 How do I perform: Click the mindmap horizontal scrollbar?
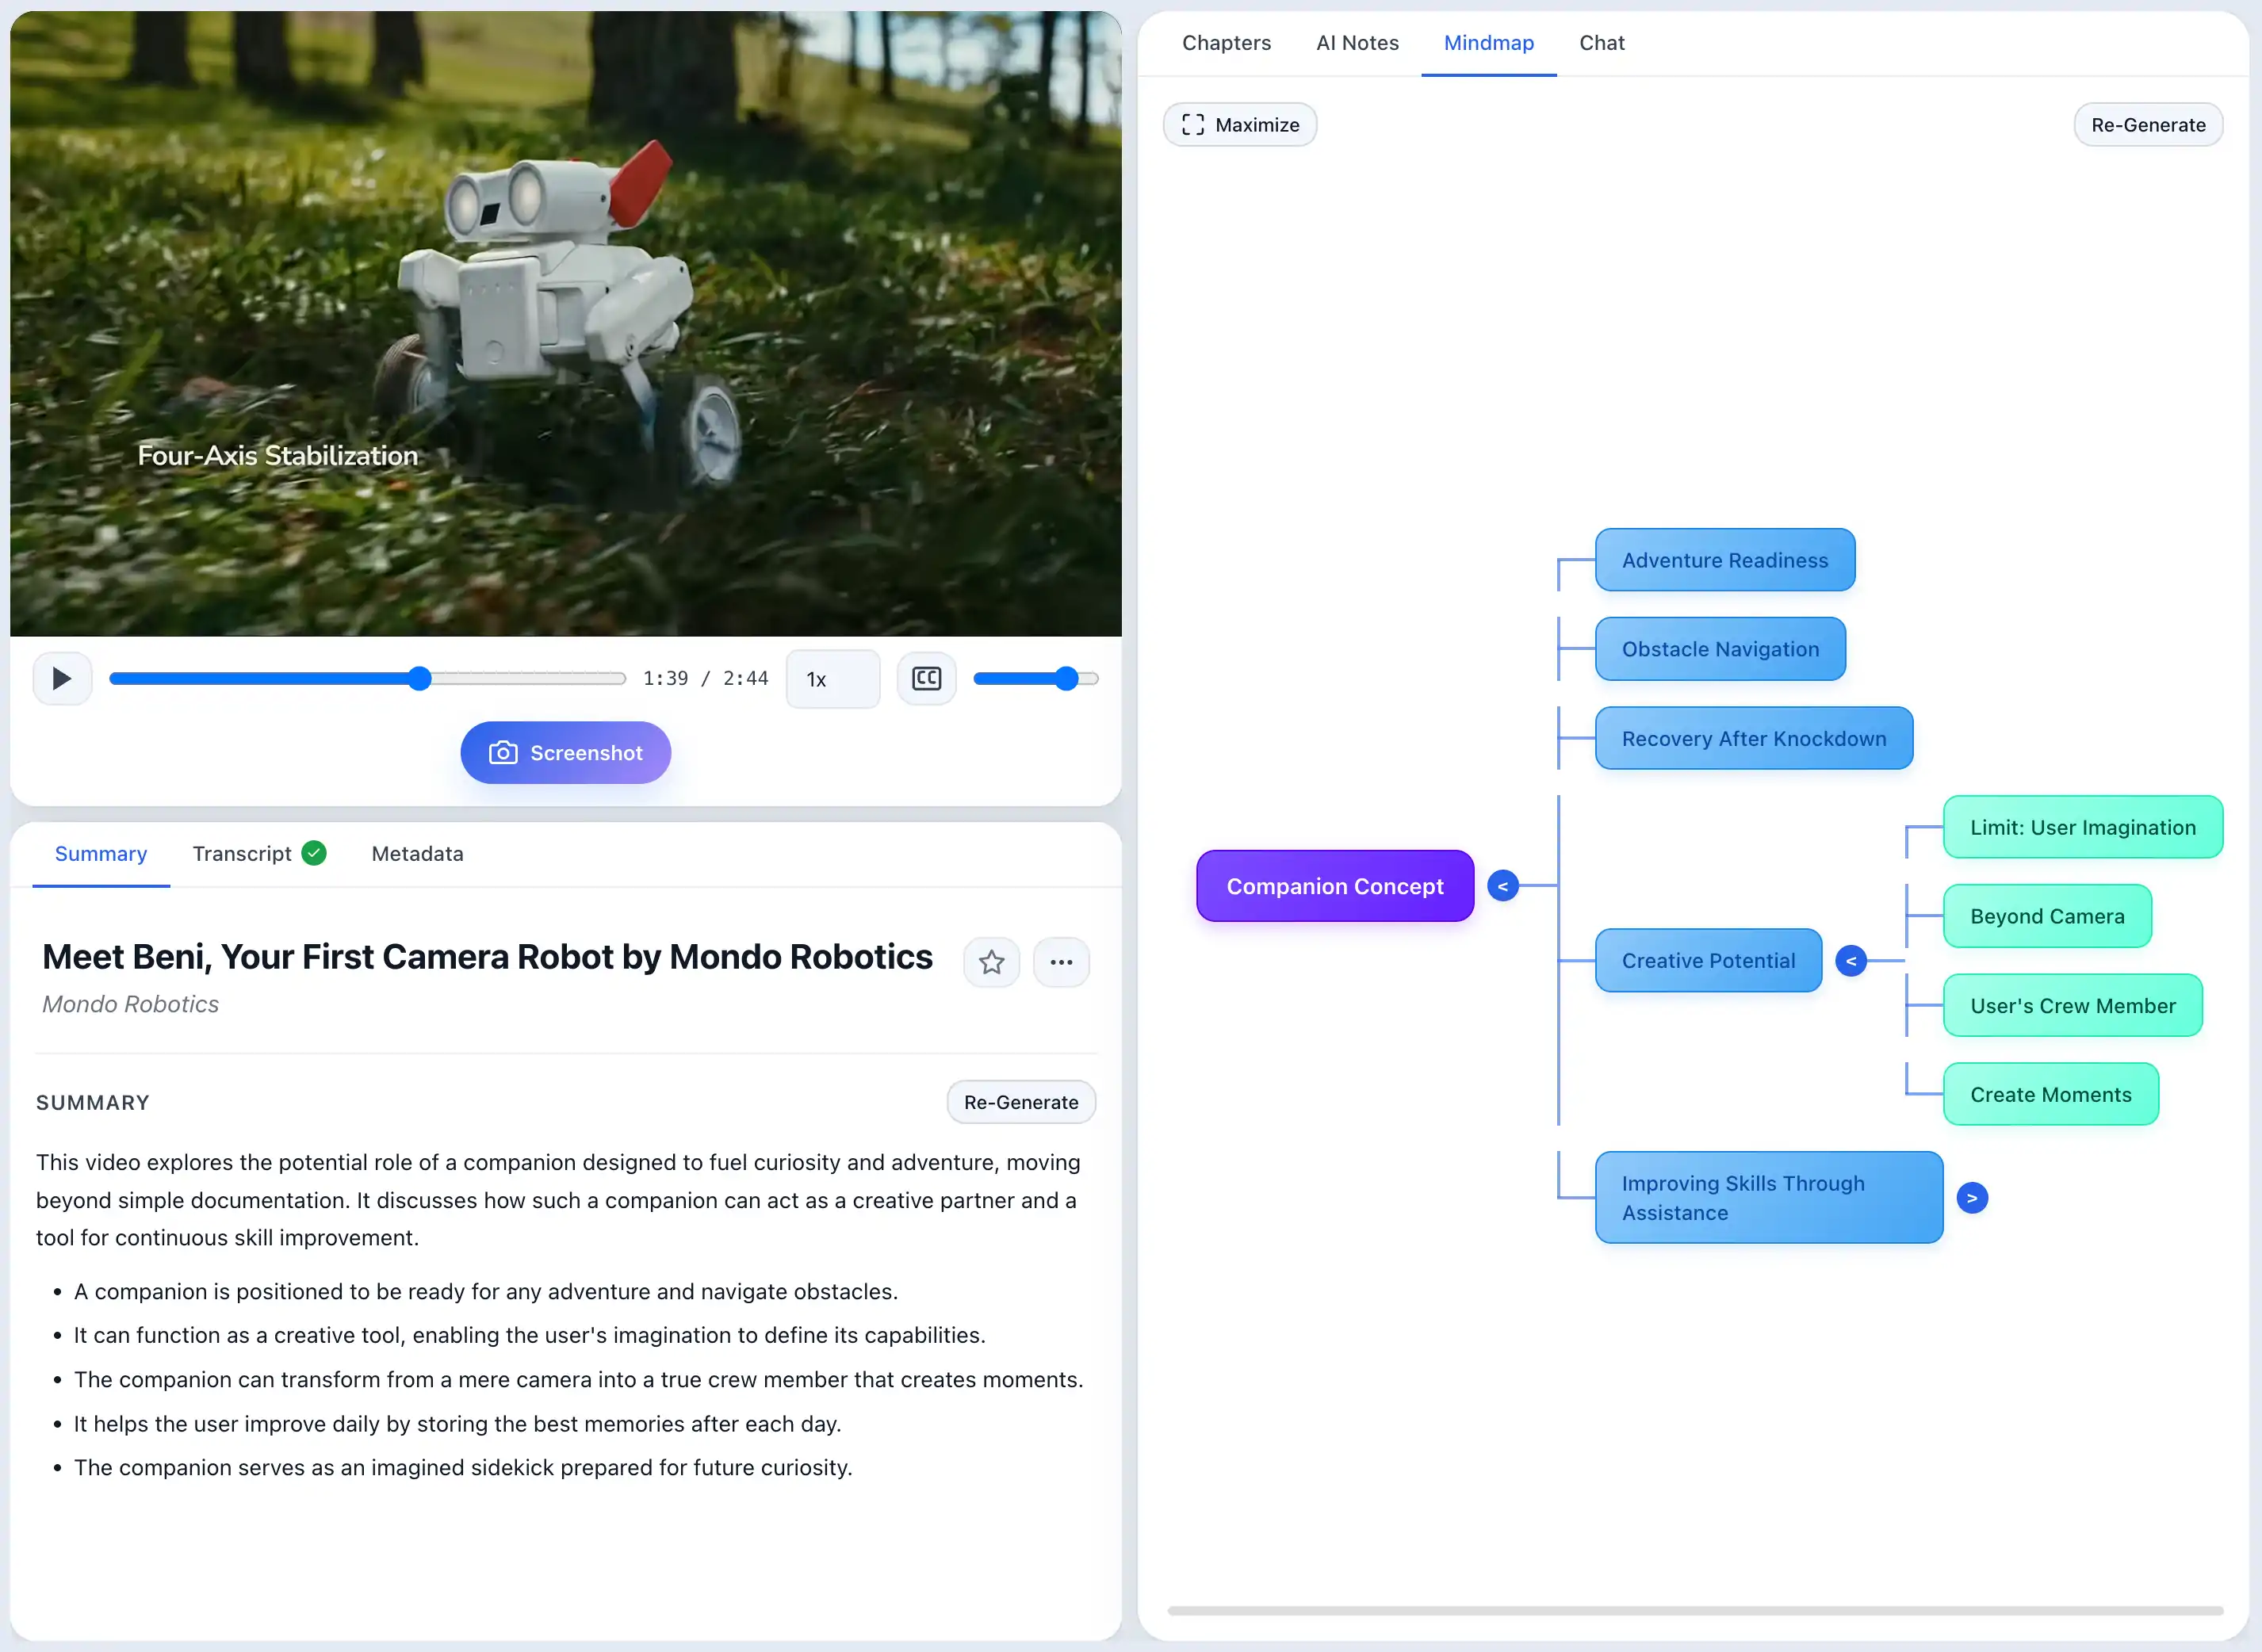point(1695,1611)
